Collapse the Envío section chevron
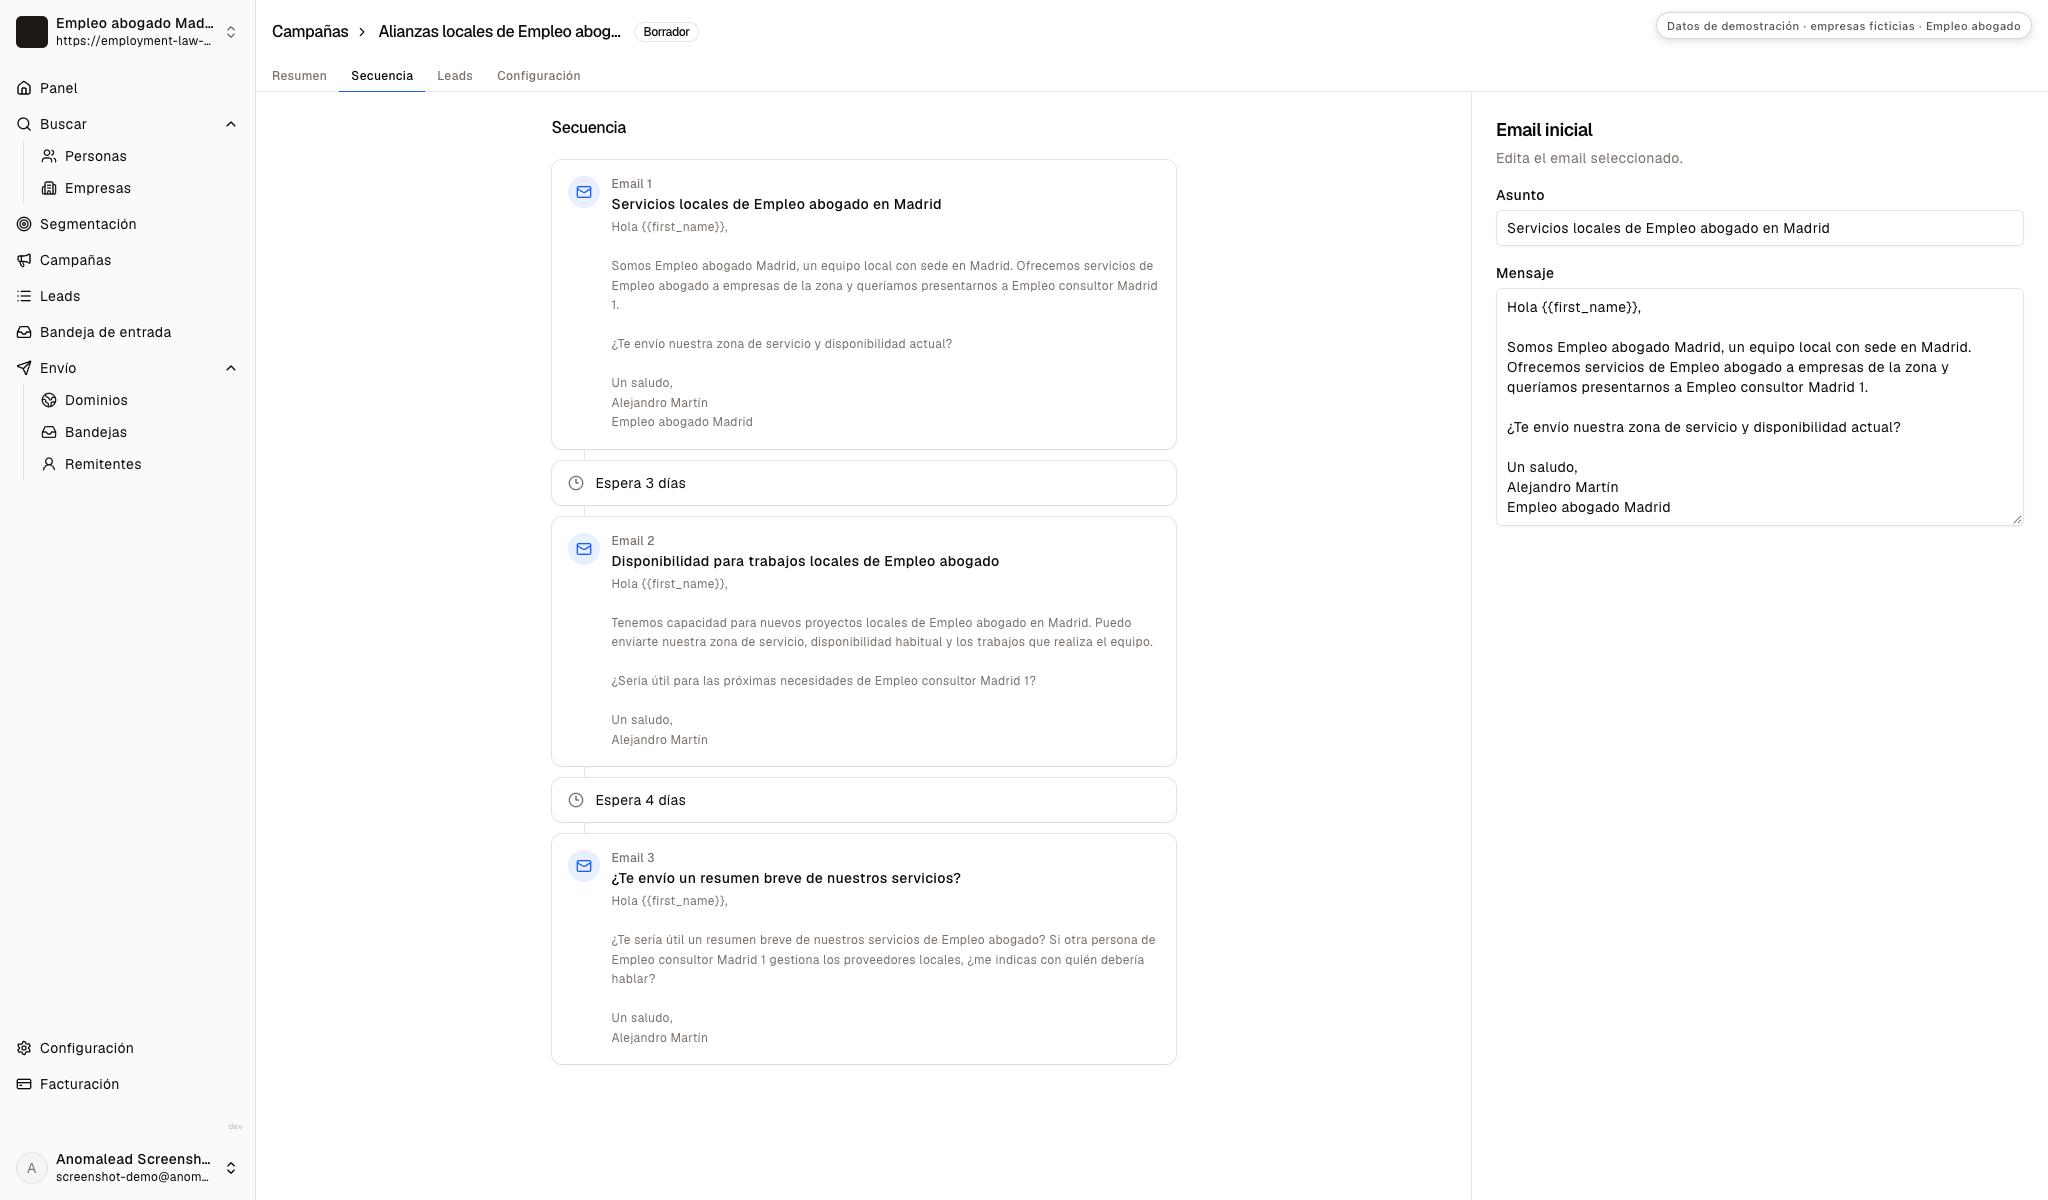The height and width of the screenshot is (1200, 2048). 231,368
